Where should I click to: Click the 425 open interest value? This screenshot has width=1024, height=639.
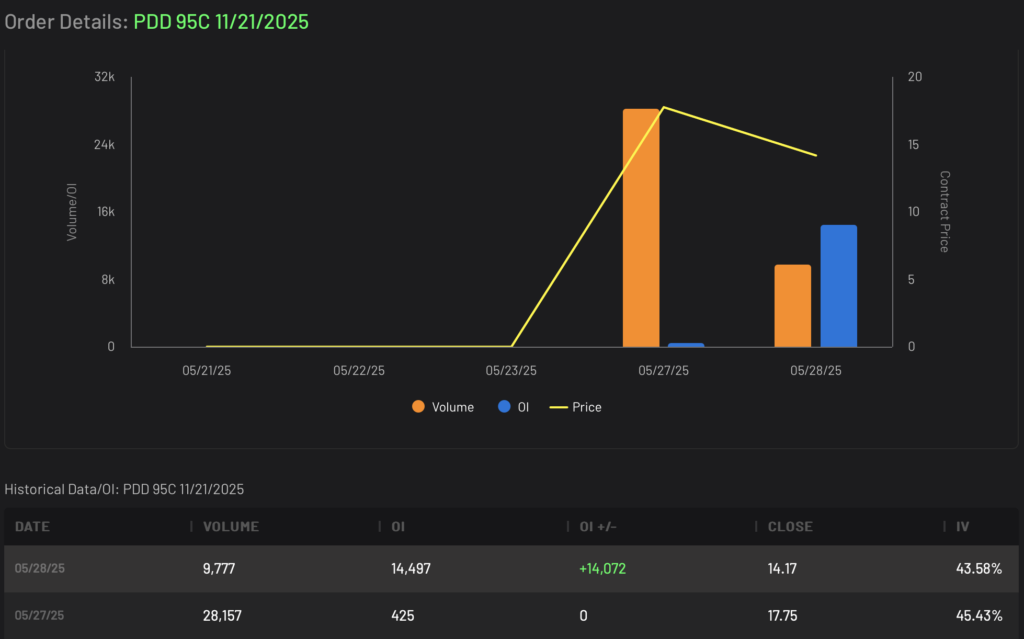pyautogui.click(x=402, y=615)
